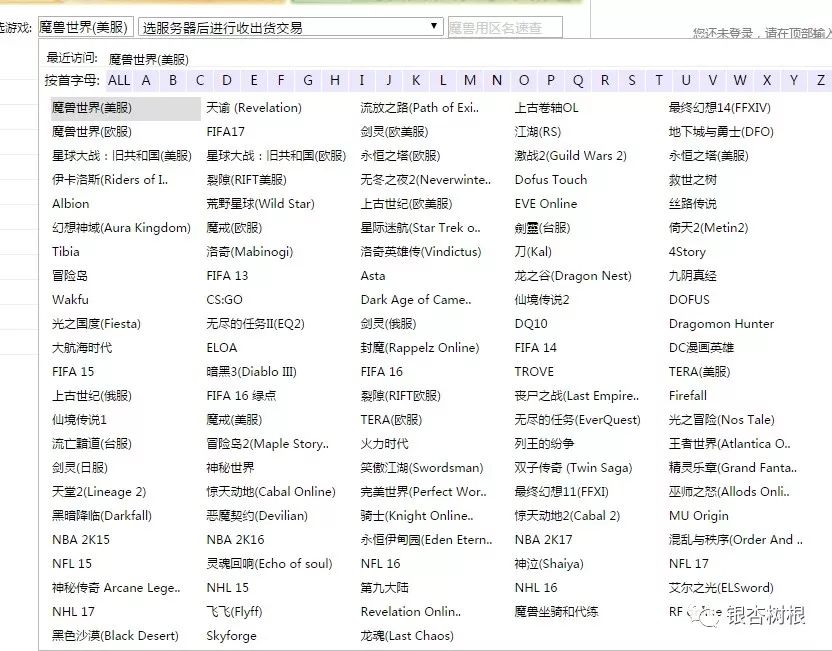Viewport: 832px width, 651px height.
Task: Choose 暗黑3(Diablo III) entry
Action: pos(252,372)
